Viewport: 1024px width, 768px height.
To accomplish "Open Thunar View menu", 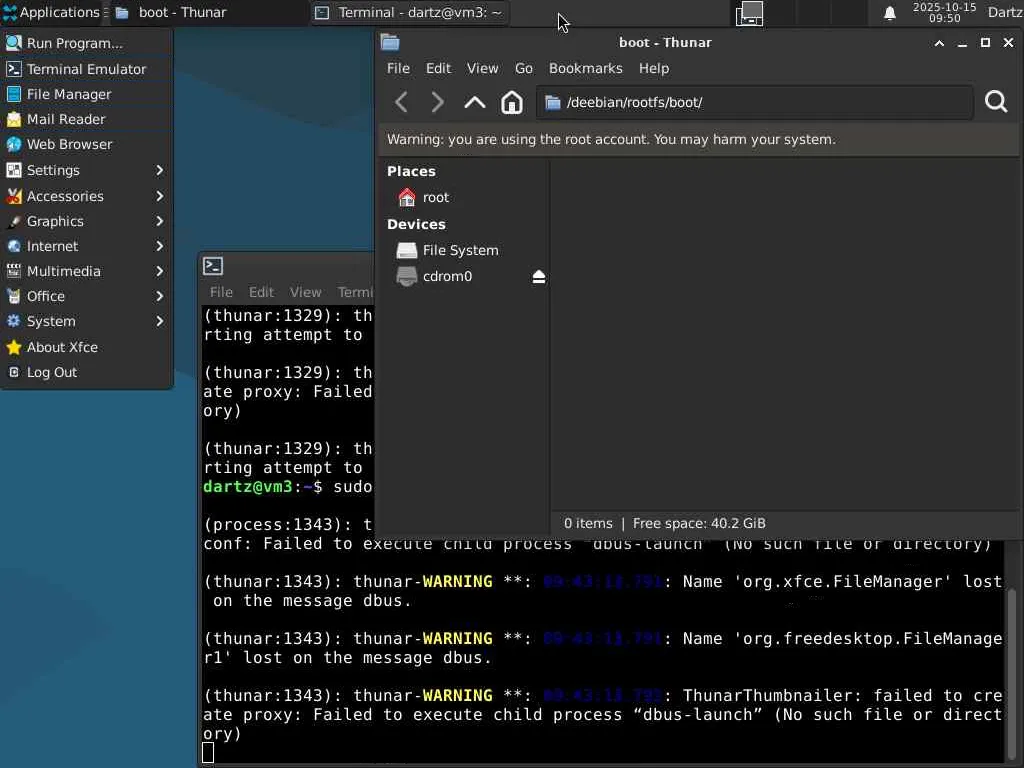I will click(x=482, y=68).
